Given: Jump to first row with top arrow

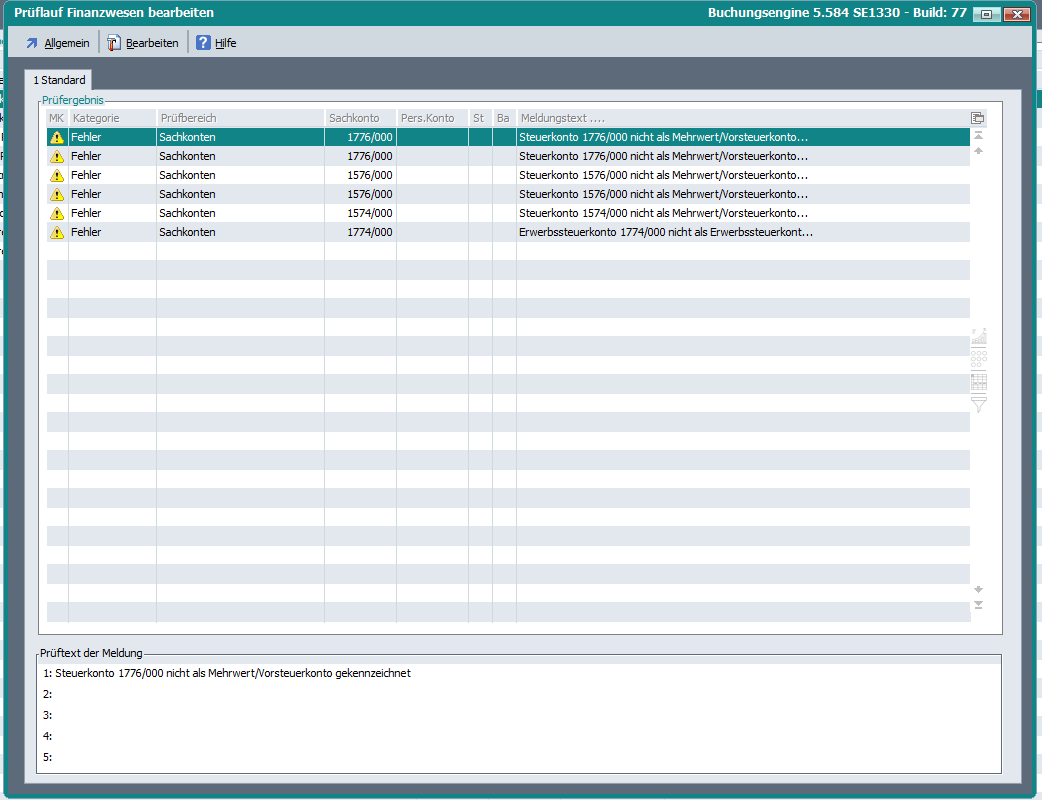Looking at the screenshot, I should tap(978, 135).
